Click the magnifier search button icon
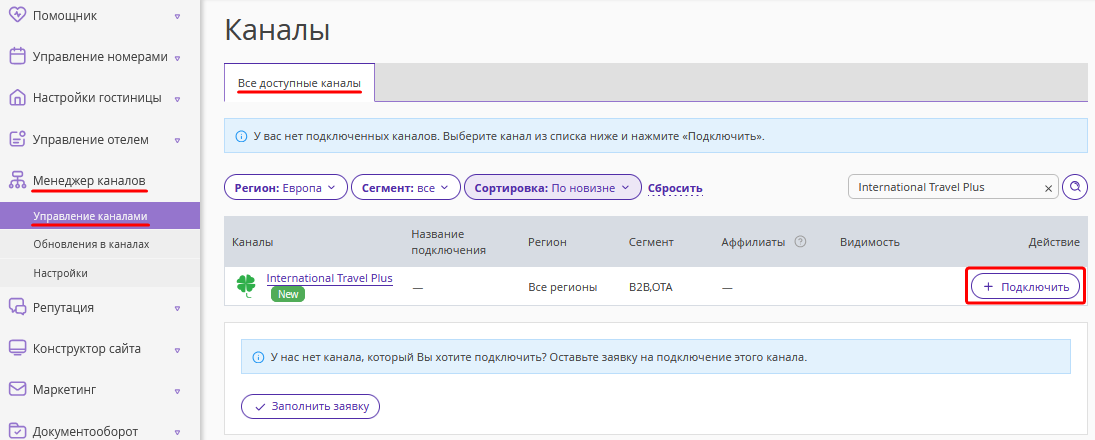This screenshot has width=1095, height=440. coord(1075,187)
